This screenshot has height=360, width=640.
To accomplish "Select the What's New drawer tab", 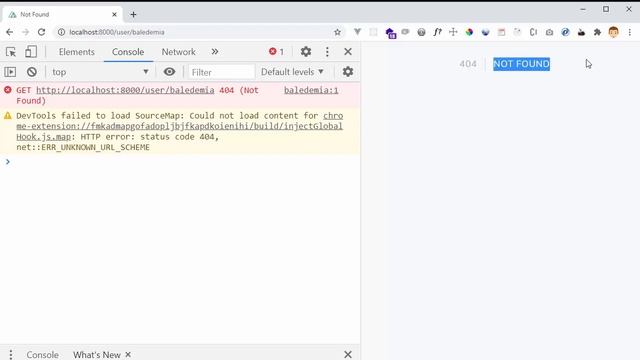I will pyautogui.click(x=97, y=355).
